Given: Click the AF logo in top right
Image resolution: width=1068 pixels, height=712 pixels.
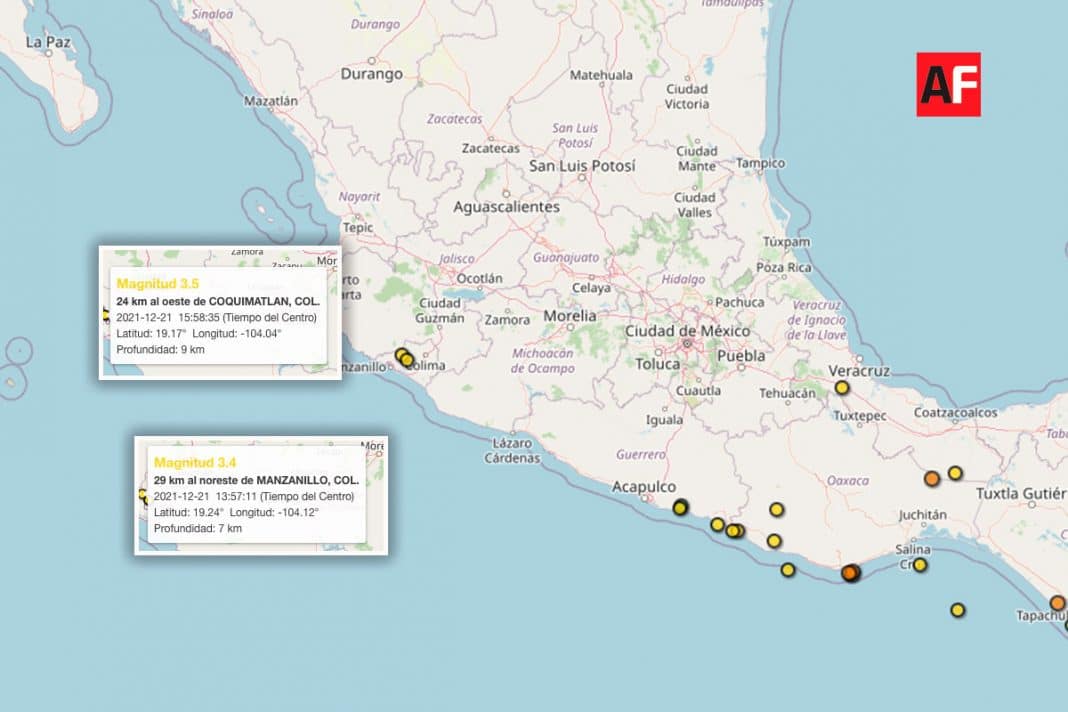Looking at the screenshot, I should (948, 84).
